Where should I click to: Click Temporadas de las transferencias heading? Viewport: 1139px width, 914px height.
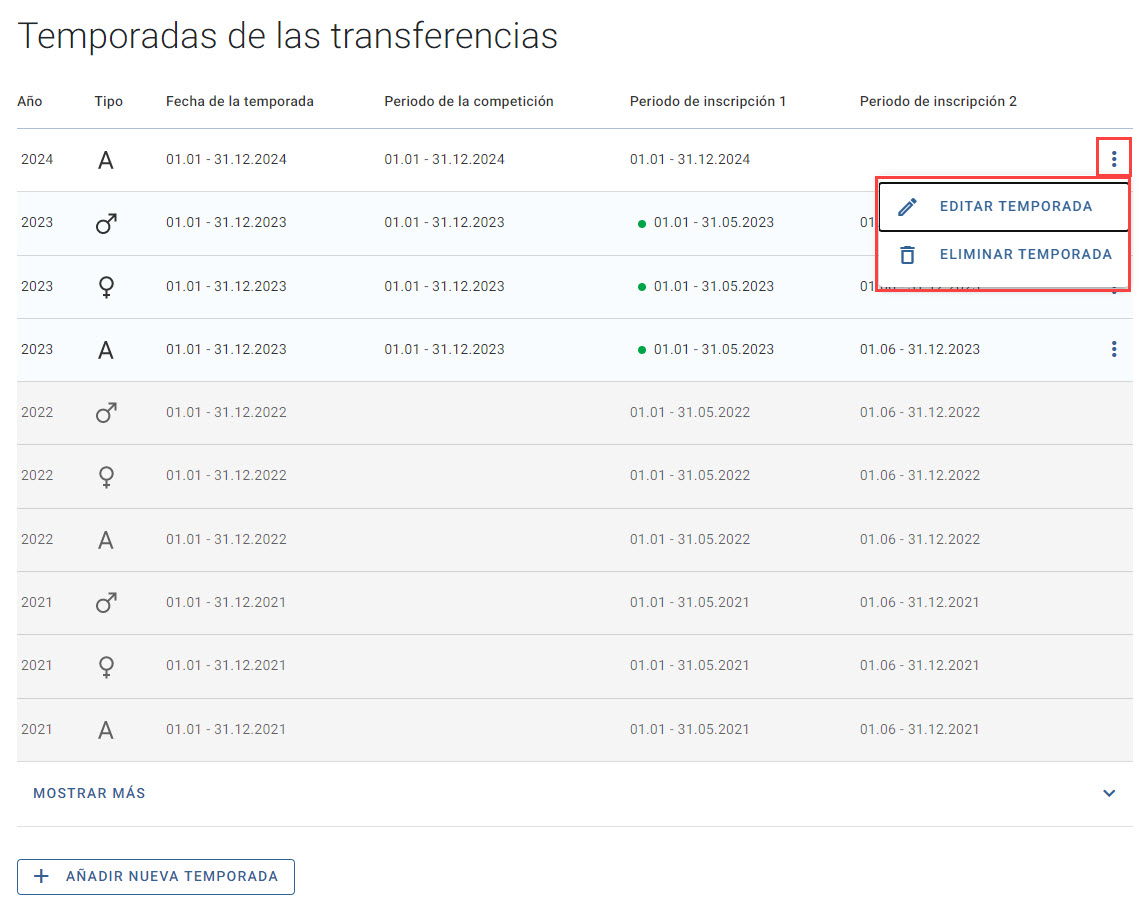pyautogui.click(x=288, y=36)
